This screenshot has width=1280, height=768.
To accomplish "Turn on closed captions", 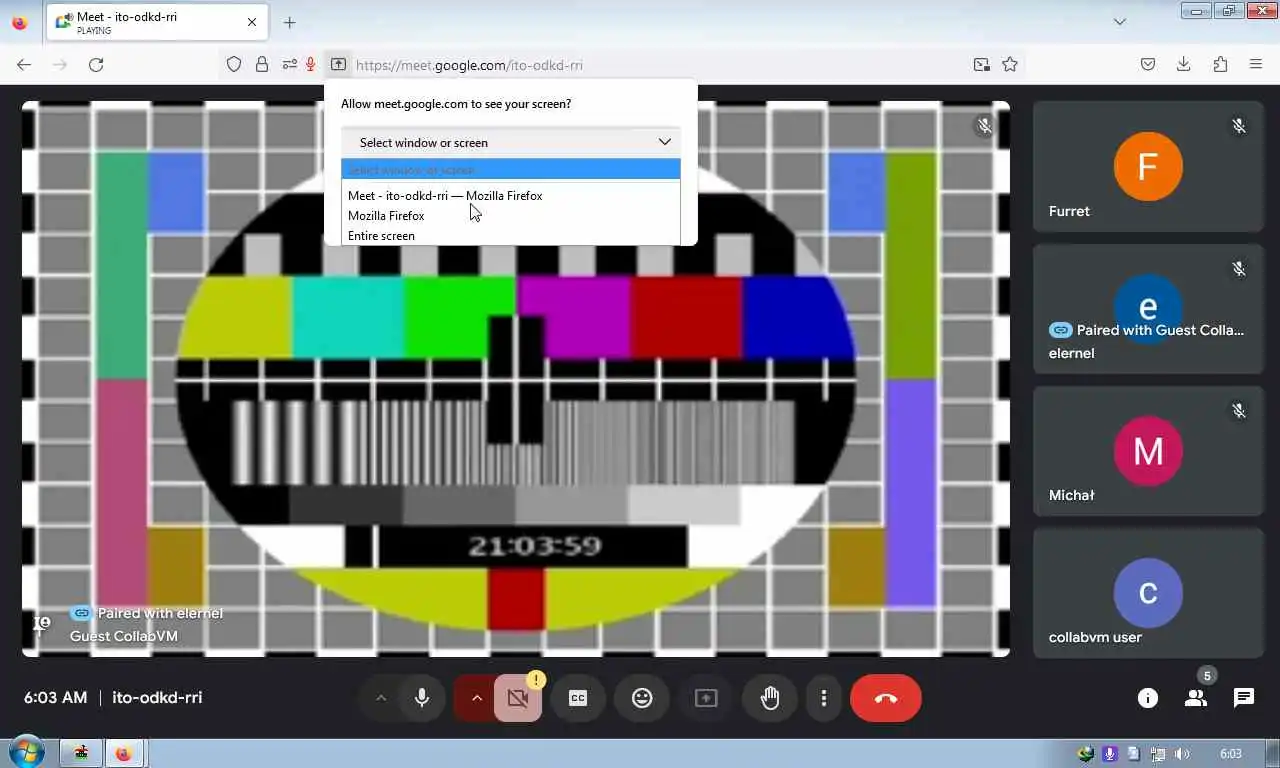I will coord(578,698).
